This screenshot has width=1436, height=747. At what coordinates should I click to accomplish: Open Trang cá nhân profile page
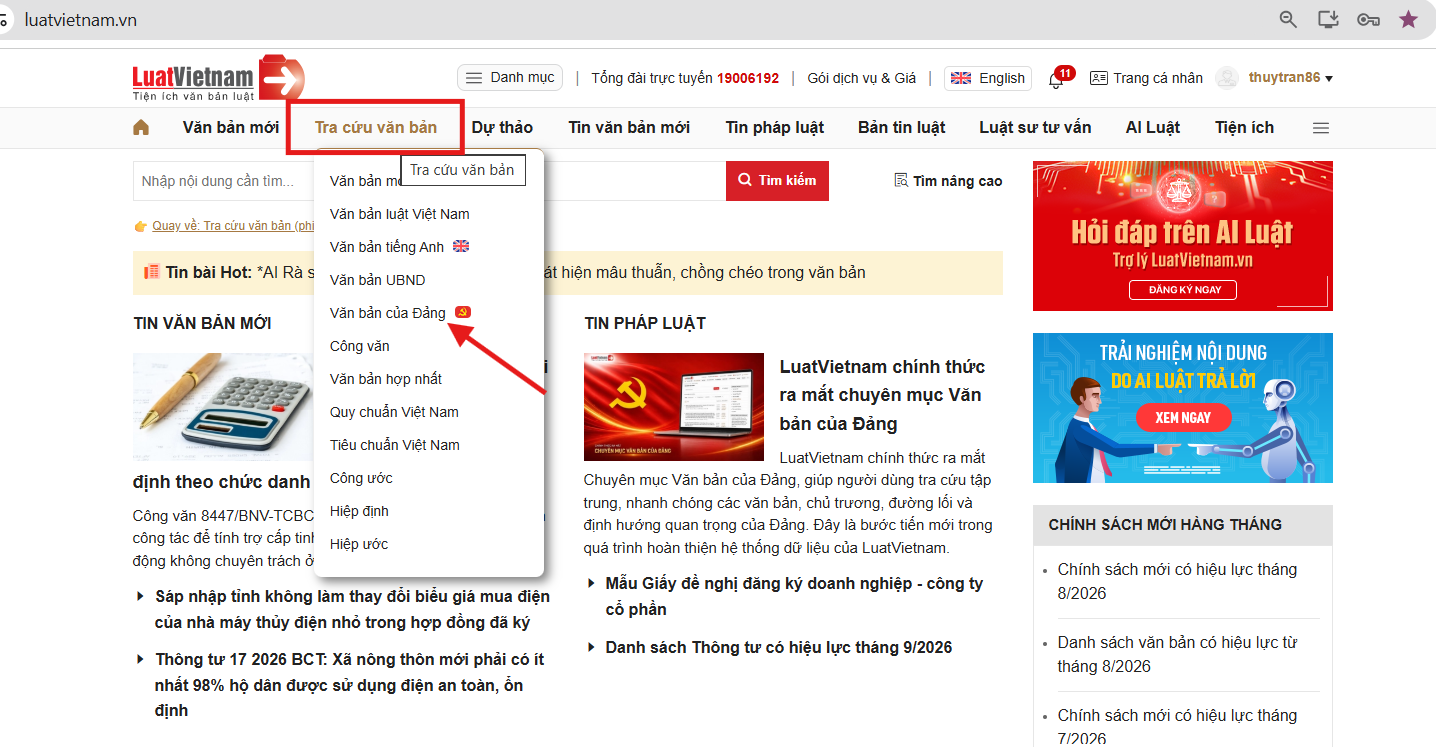click(1146, 78)
